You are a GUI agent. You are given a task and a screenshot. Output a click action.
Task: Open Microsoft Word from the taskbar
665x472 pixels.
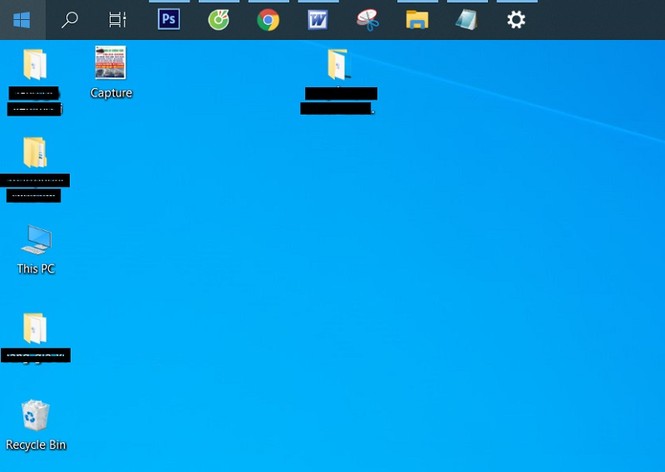(318, 20)
